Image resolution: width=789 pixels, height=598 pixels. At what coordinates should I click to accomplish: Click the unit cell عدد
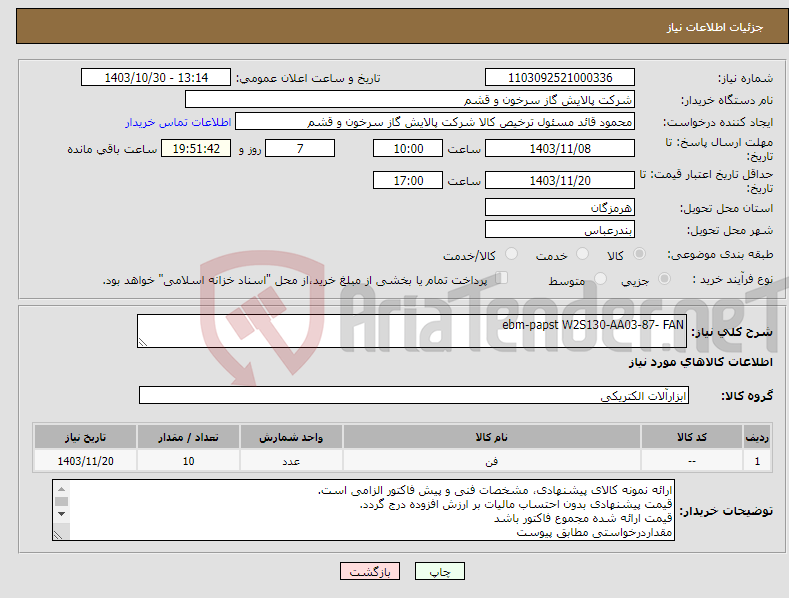[x=291, y=461]
